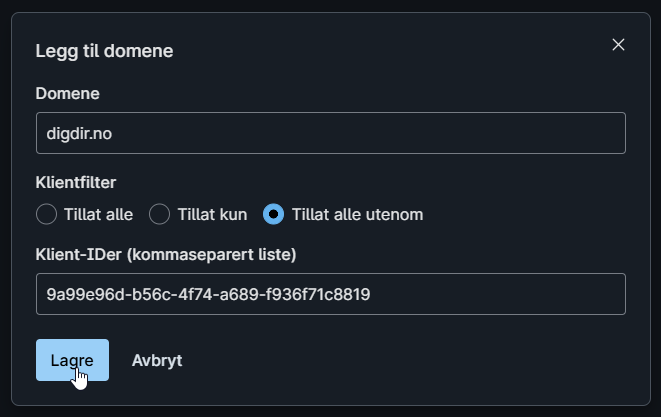Select the Tillat kun radio button

coord(160,214)
